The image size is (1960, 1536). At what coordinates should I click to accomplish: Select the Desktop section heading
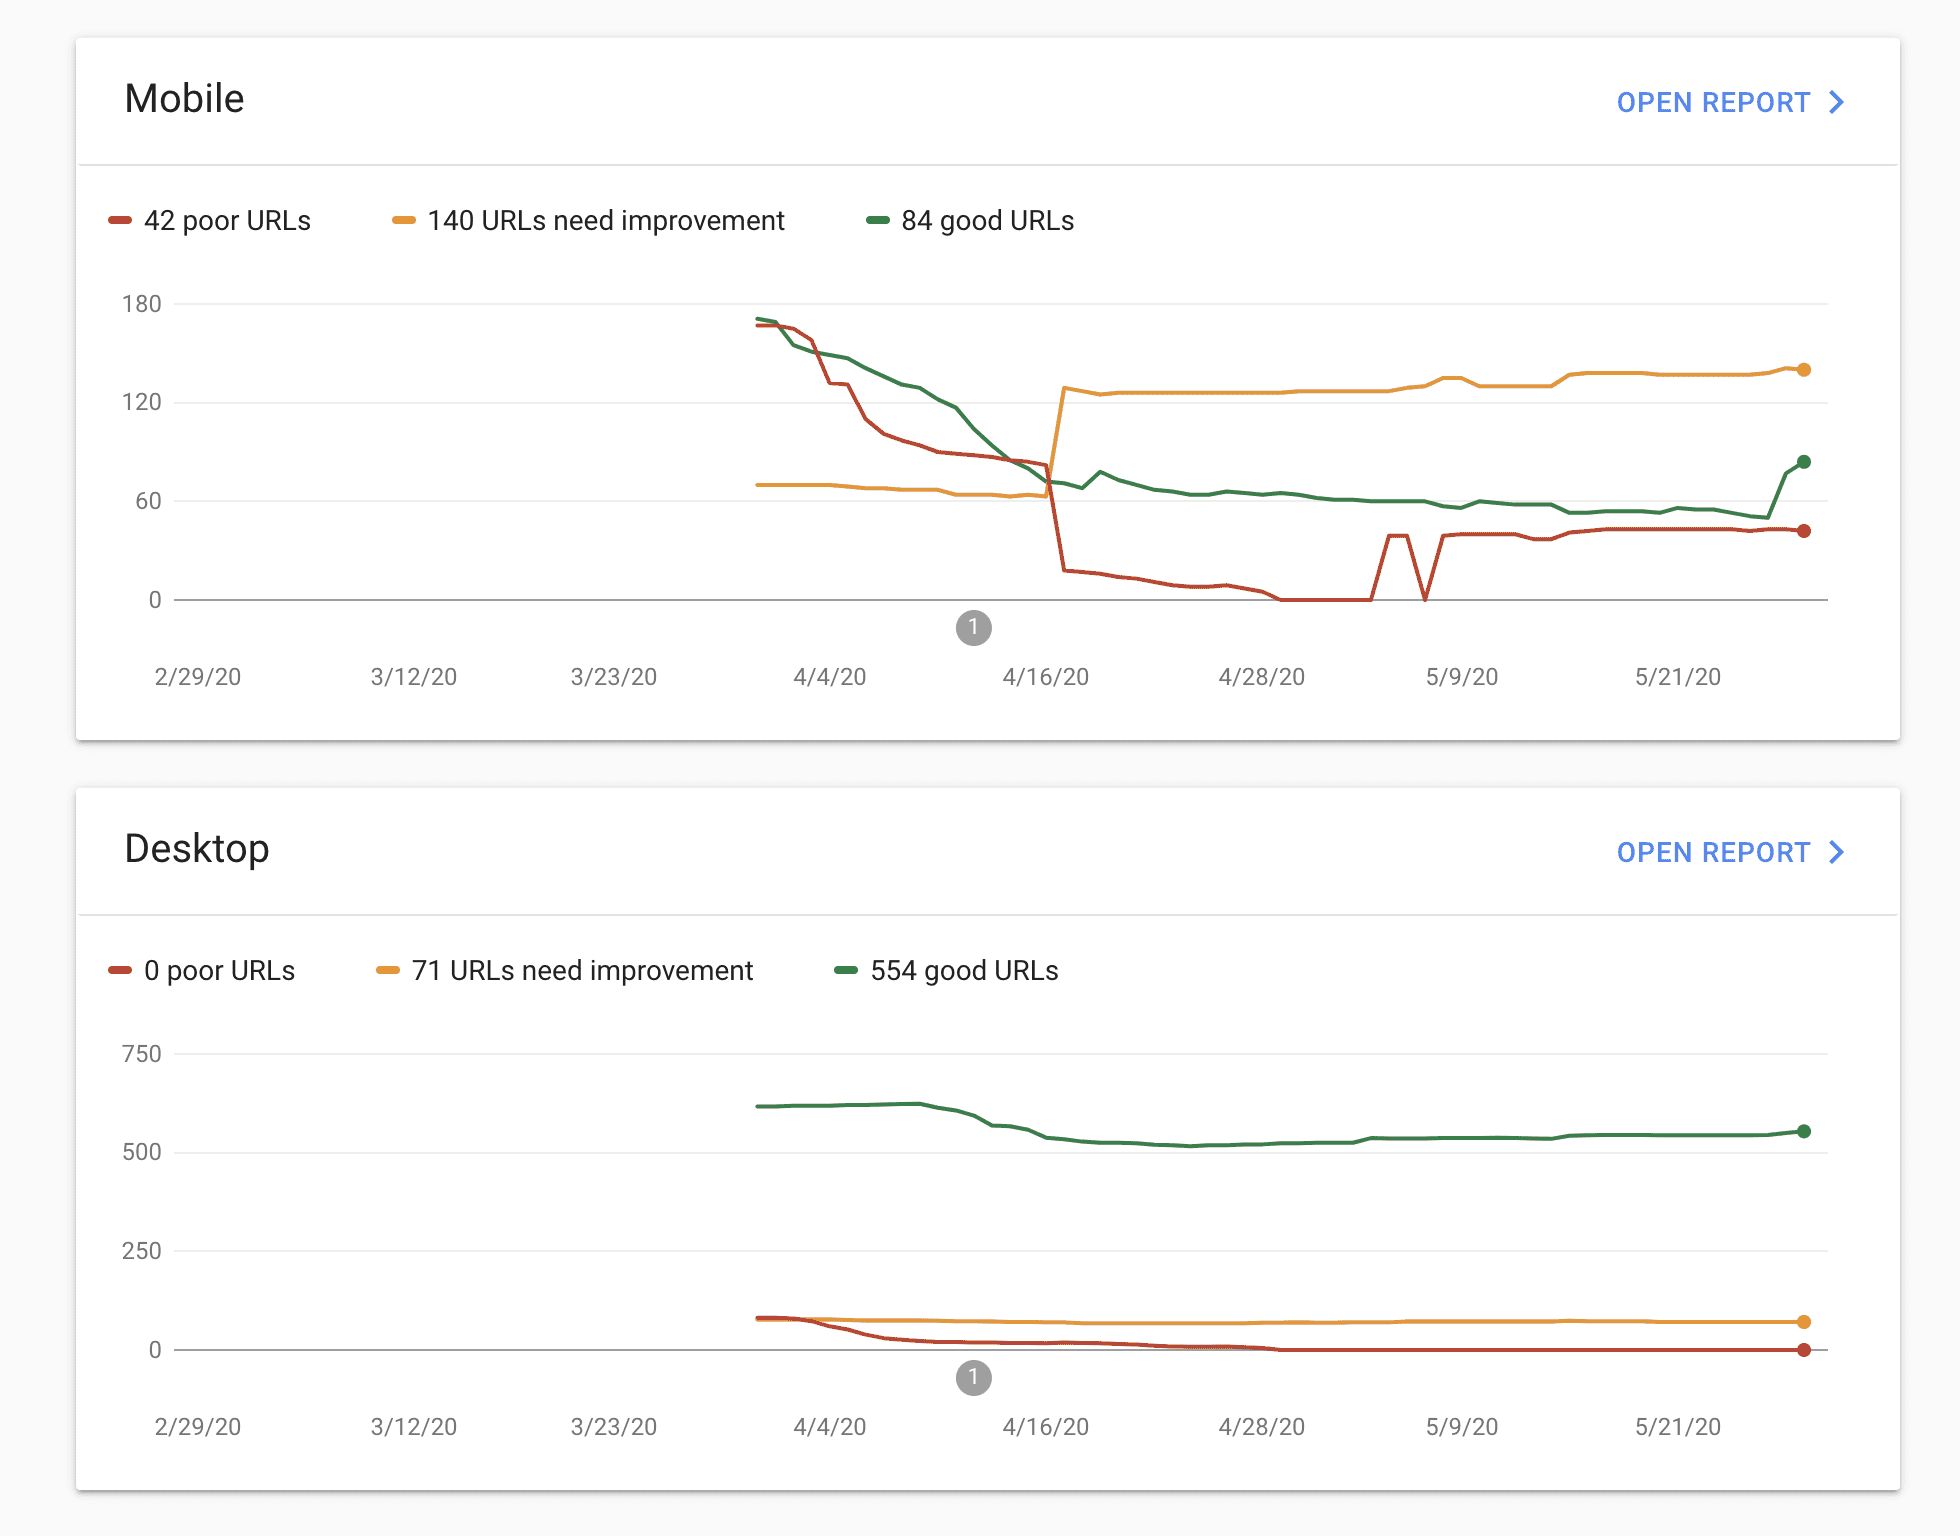click(196, 849)
